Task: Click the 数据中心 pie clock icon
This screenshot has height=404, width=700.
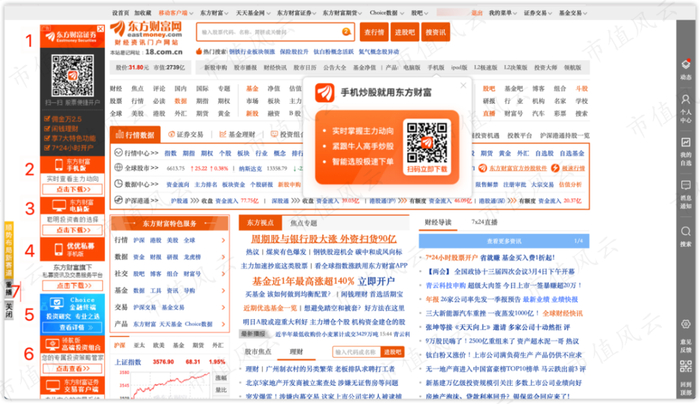Action: (118, 183)
